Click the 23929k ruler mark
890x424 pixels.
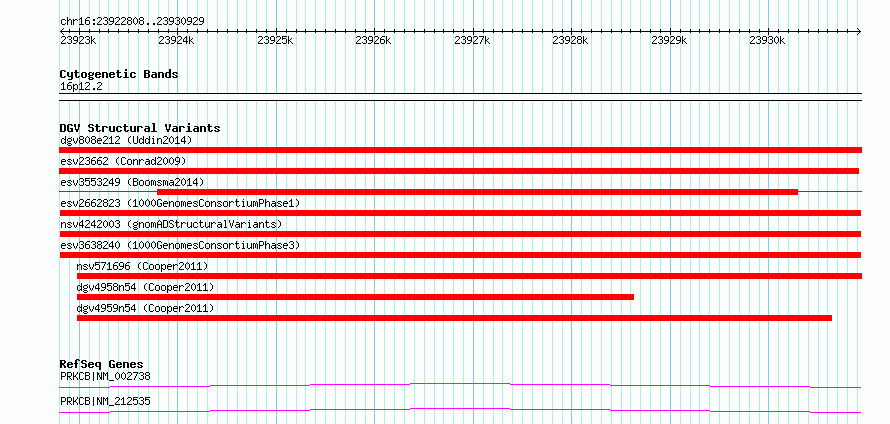point(669,40)
